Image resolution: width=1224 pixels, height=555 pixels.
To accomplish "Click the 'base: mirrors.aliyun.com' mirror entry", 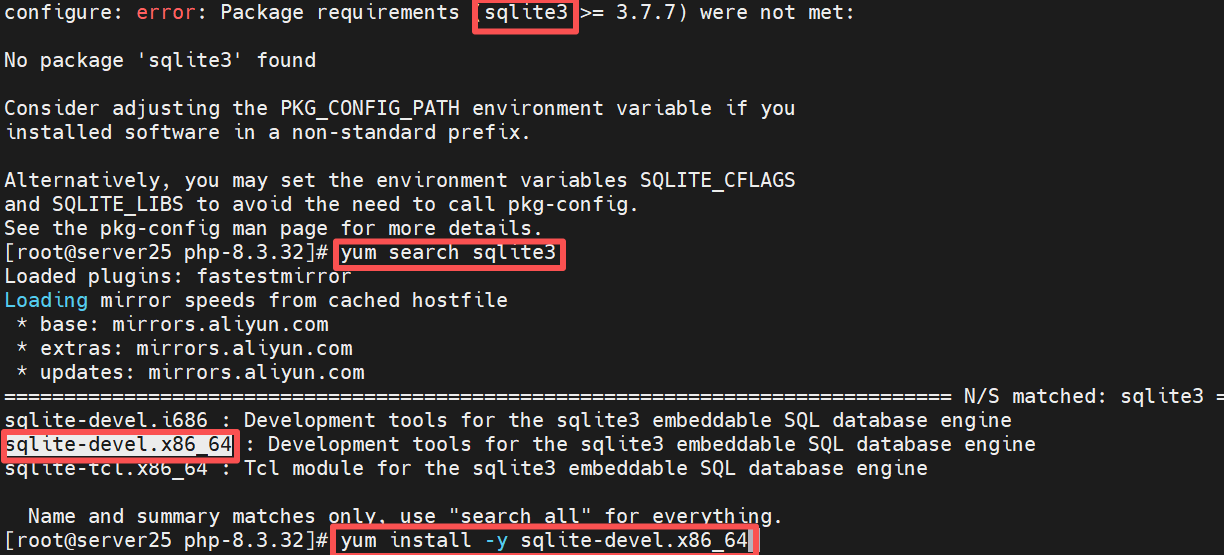I will tap(184, 325).
